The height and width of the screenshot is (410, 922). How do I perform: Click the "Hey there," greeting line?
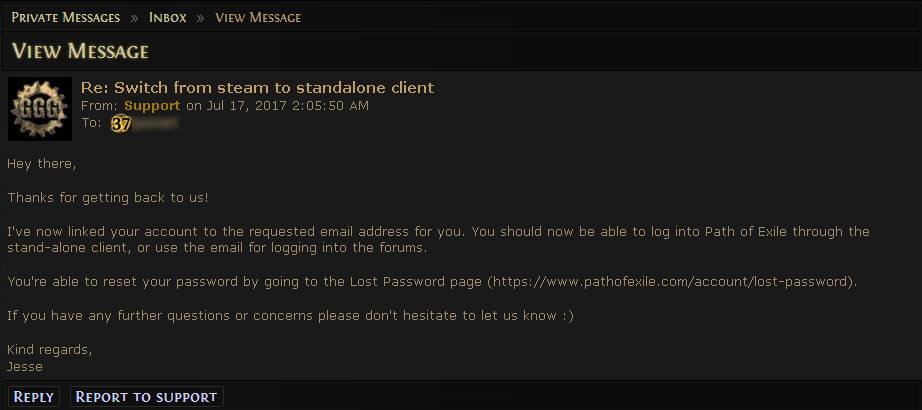click(x=41, y=163)
